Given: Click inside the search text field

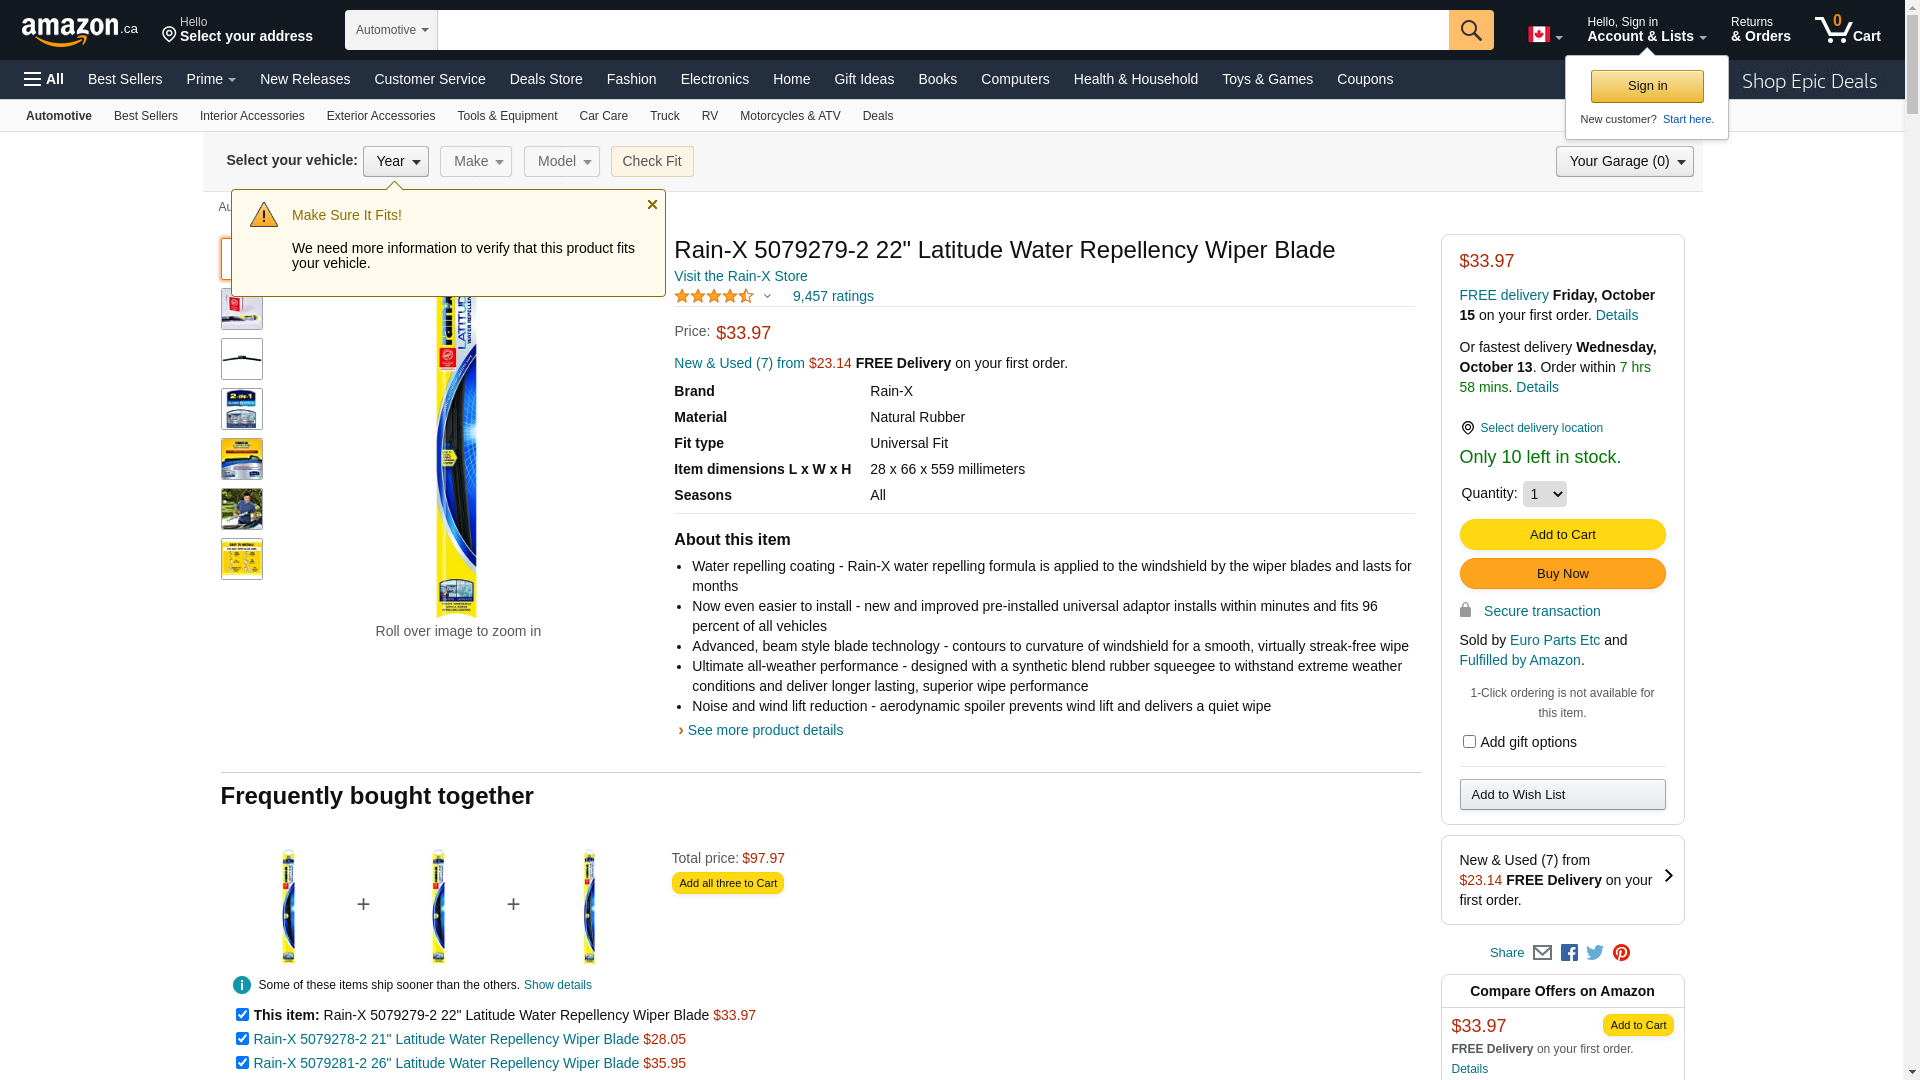Looking at the screenshot, I should pos(942,30).
